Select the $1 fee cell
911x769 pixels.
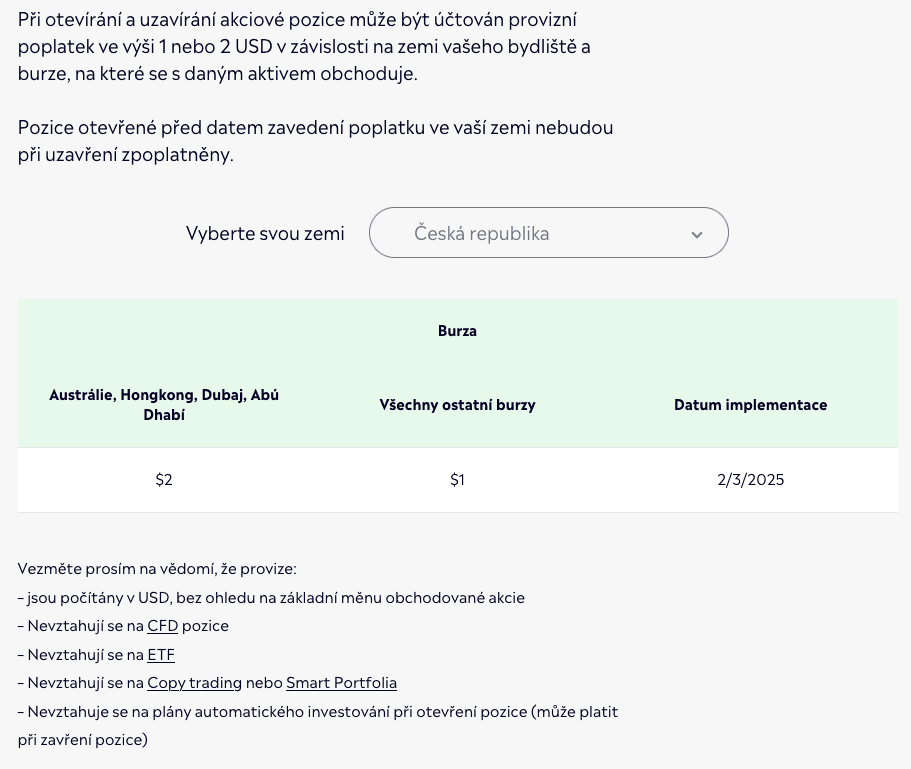click(x=457, y=480)
